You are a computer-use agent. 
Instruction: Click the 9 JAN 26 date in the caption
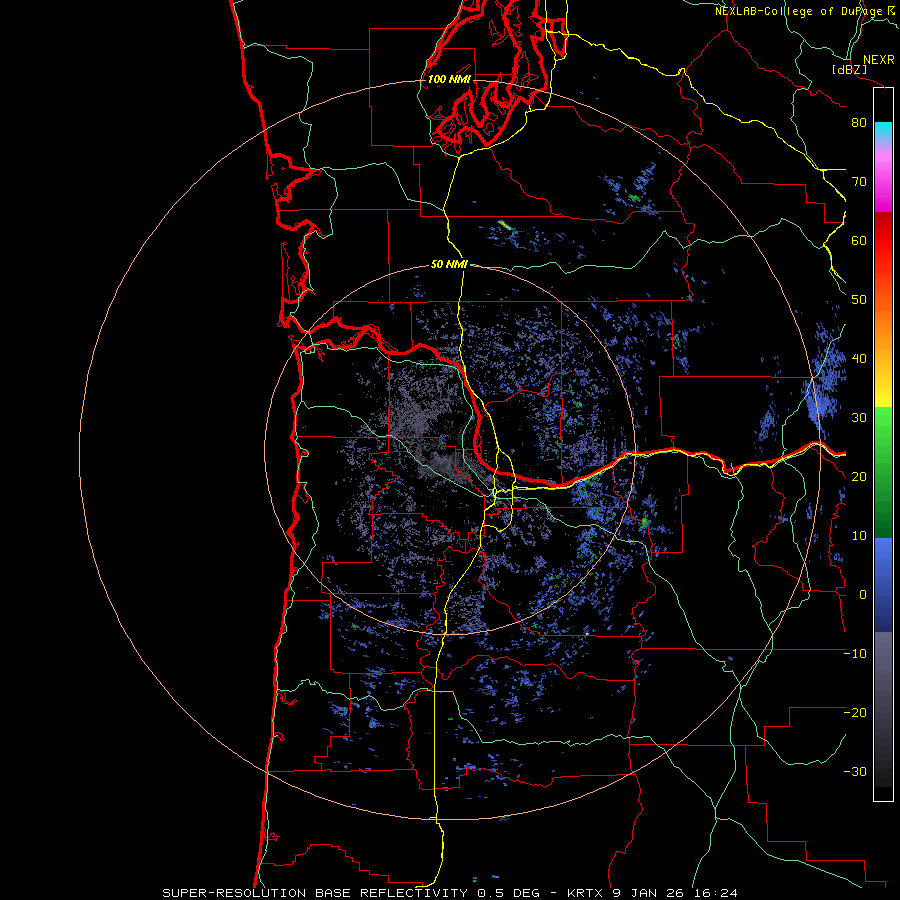pyautogui.click(x=649, y=893)
